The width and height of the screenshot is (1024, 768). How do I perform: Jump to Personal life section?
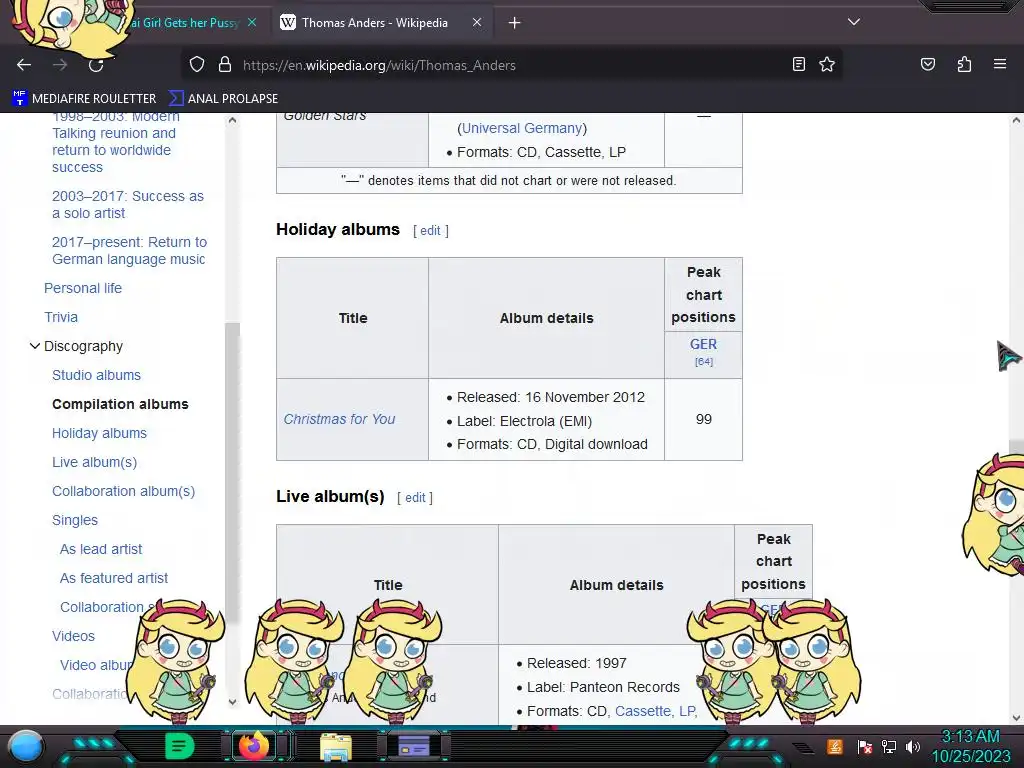(x=83, y=288)
